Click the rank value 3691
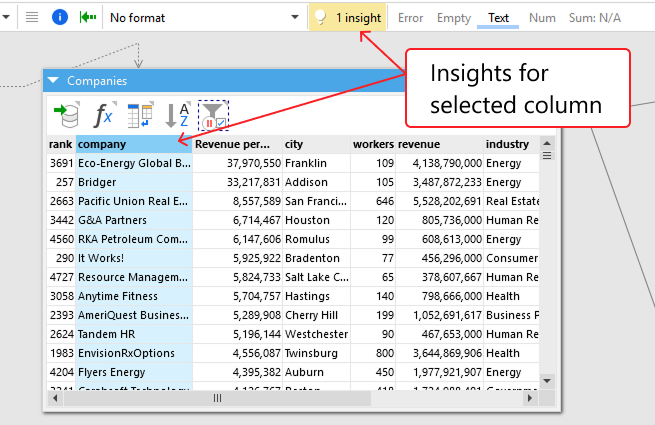 61,163
